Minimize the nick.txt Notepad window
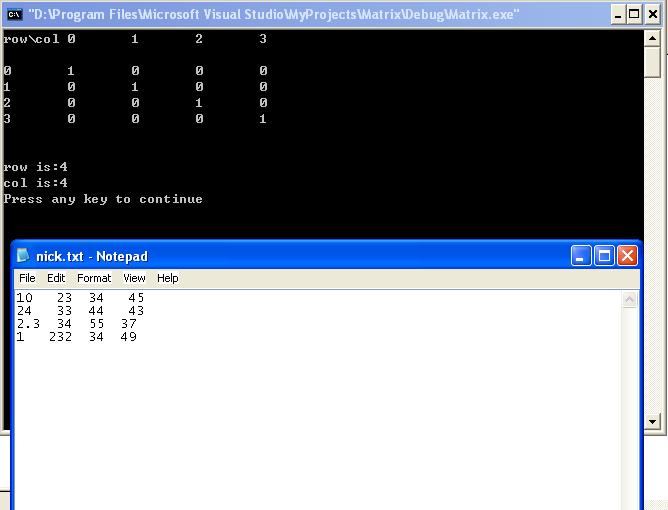 coord(581,256)
